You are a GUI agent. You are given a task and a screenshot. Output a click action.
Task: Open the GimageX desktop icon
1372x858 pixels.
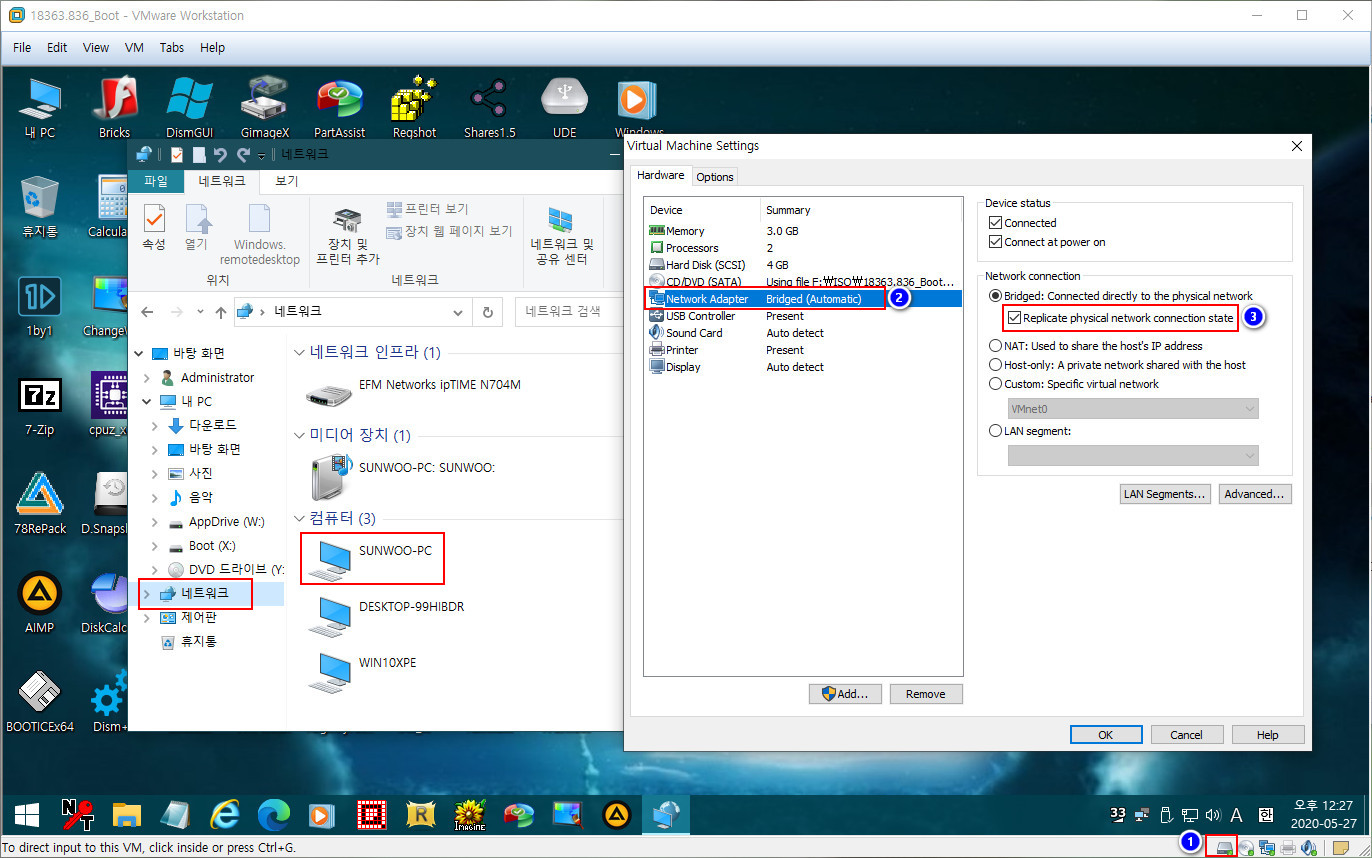265,107
